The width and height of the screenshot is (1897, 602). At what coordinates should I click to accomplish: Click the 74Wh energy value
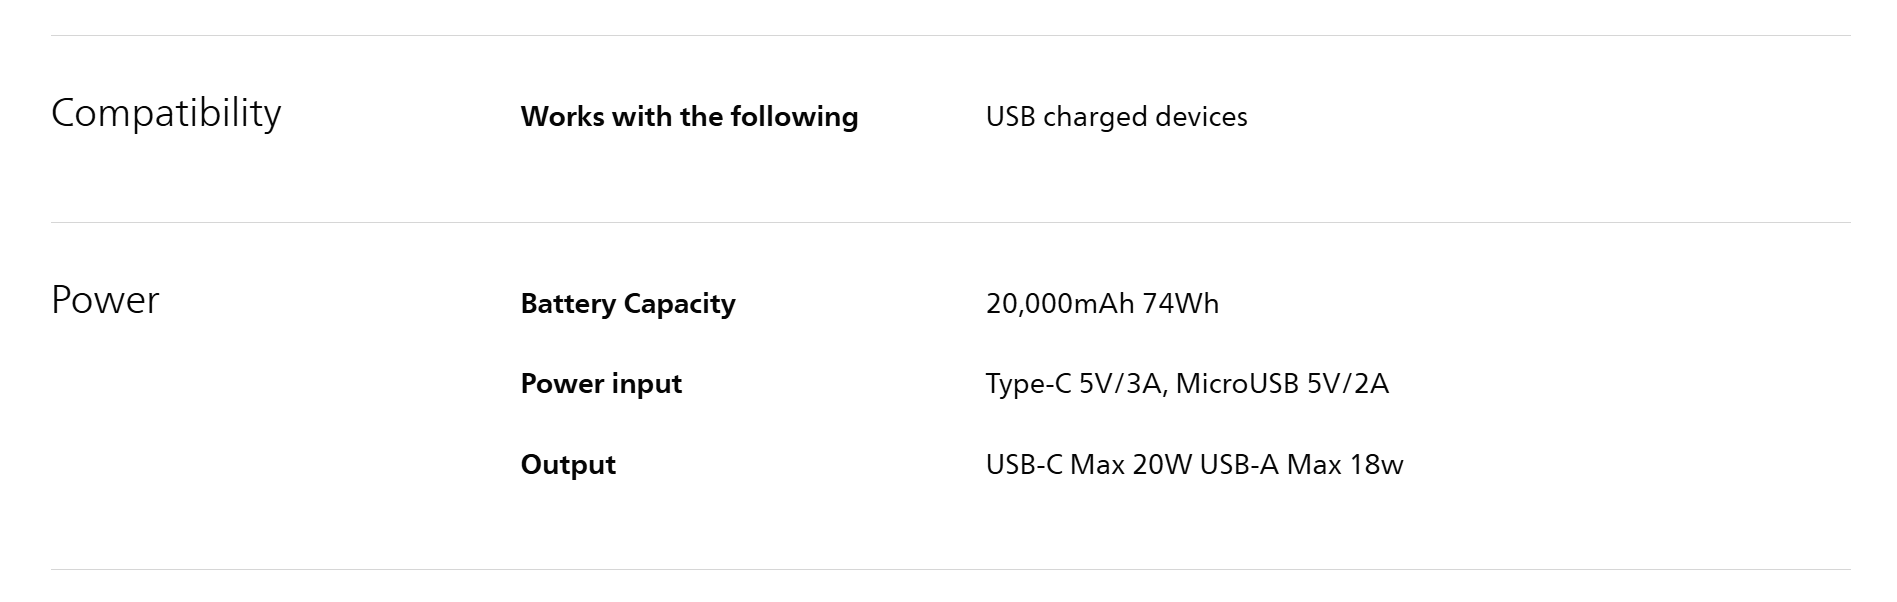[1181, 304]
